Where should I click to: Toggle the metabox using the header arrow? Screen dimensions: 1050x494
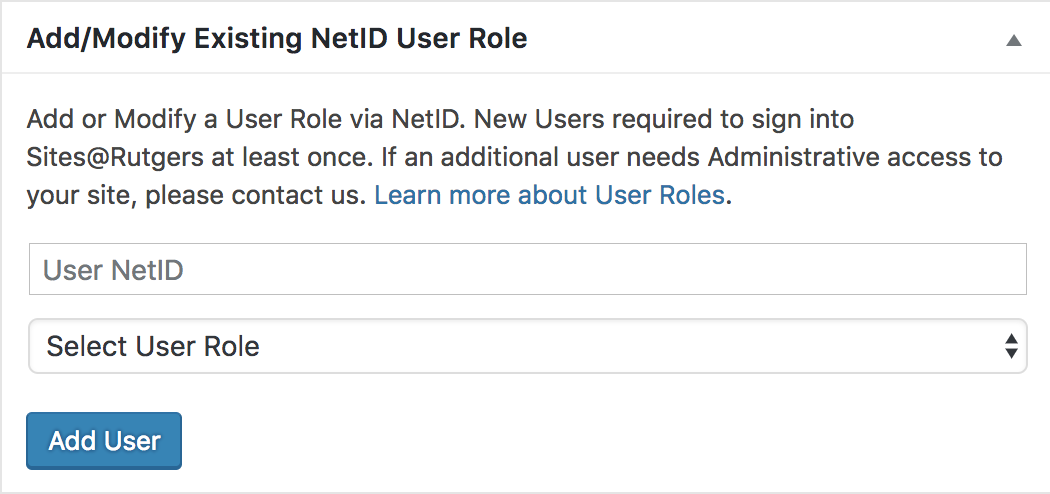click(x=1013, y=41)
